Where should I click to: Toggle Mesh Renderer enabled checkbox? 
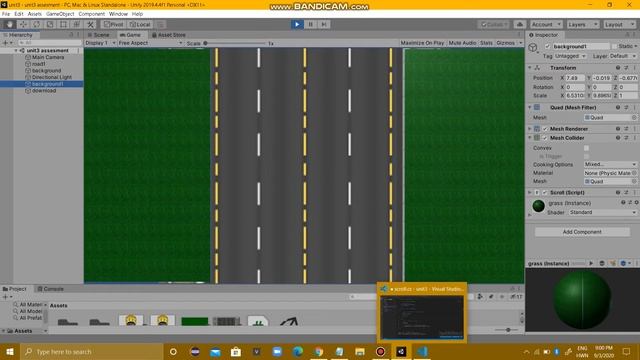click(545, 129)
